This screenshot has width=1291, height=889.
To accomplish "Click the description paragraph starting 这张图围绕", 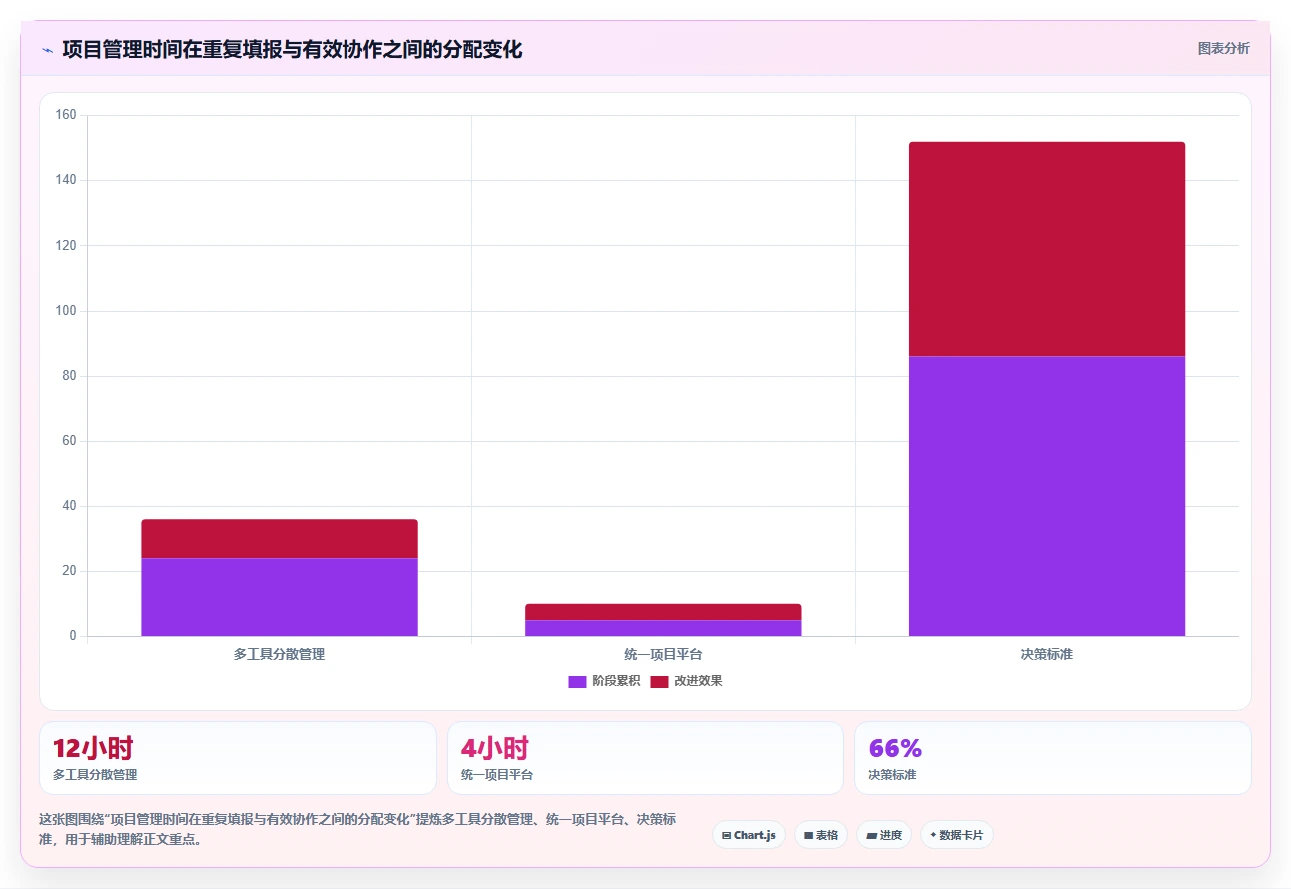I will 358,829.
